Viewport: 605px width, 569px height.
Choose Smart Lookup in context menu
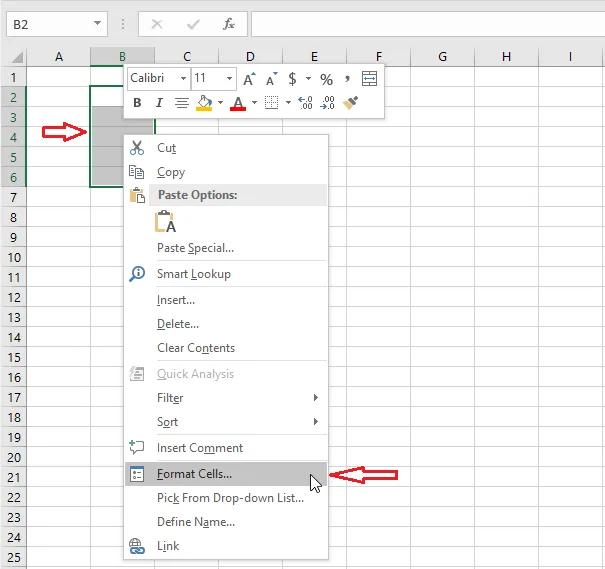(x=226, y=274)
